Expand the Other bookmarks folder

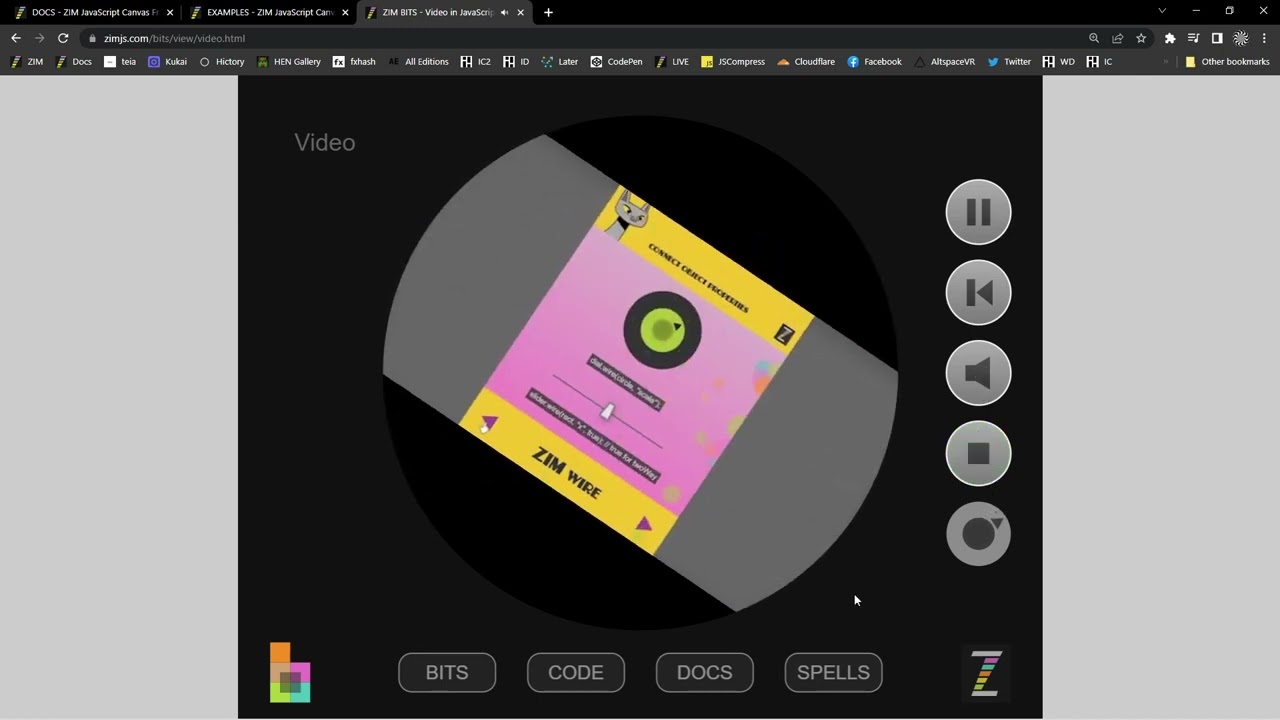point(1227,62)
